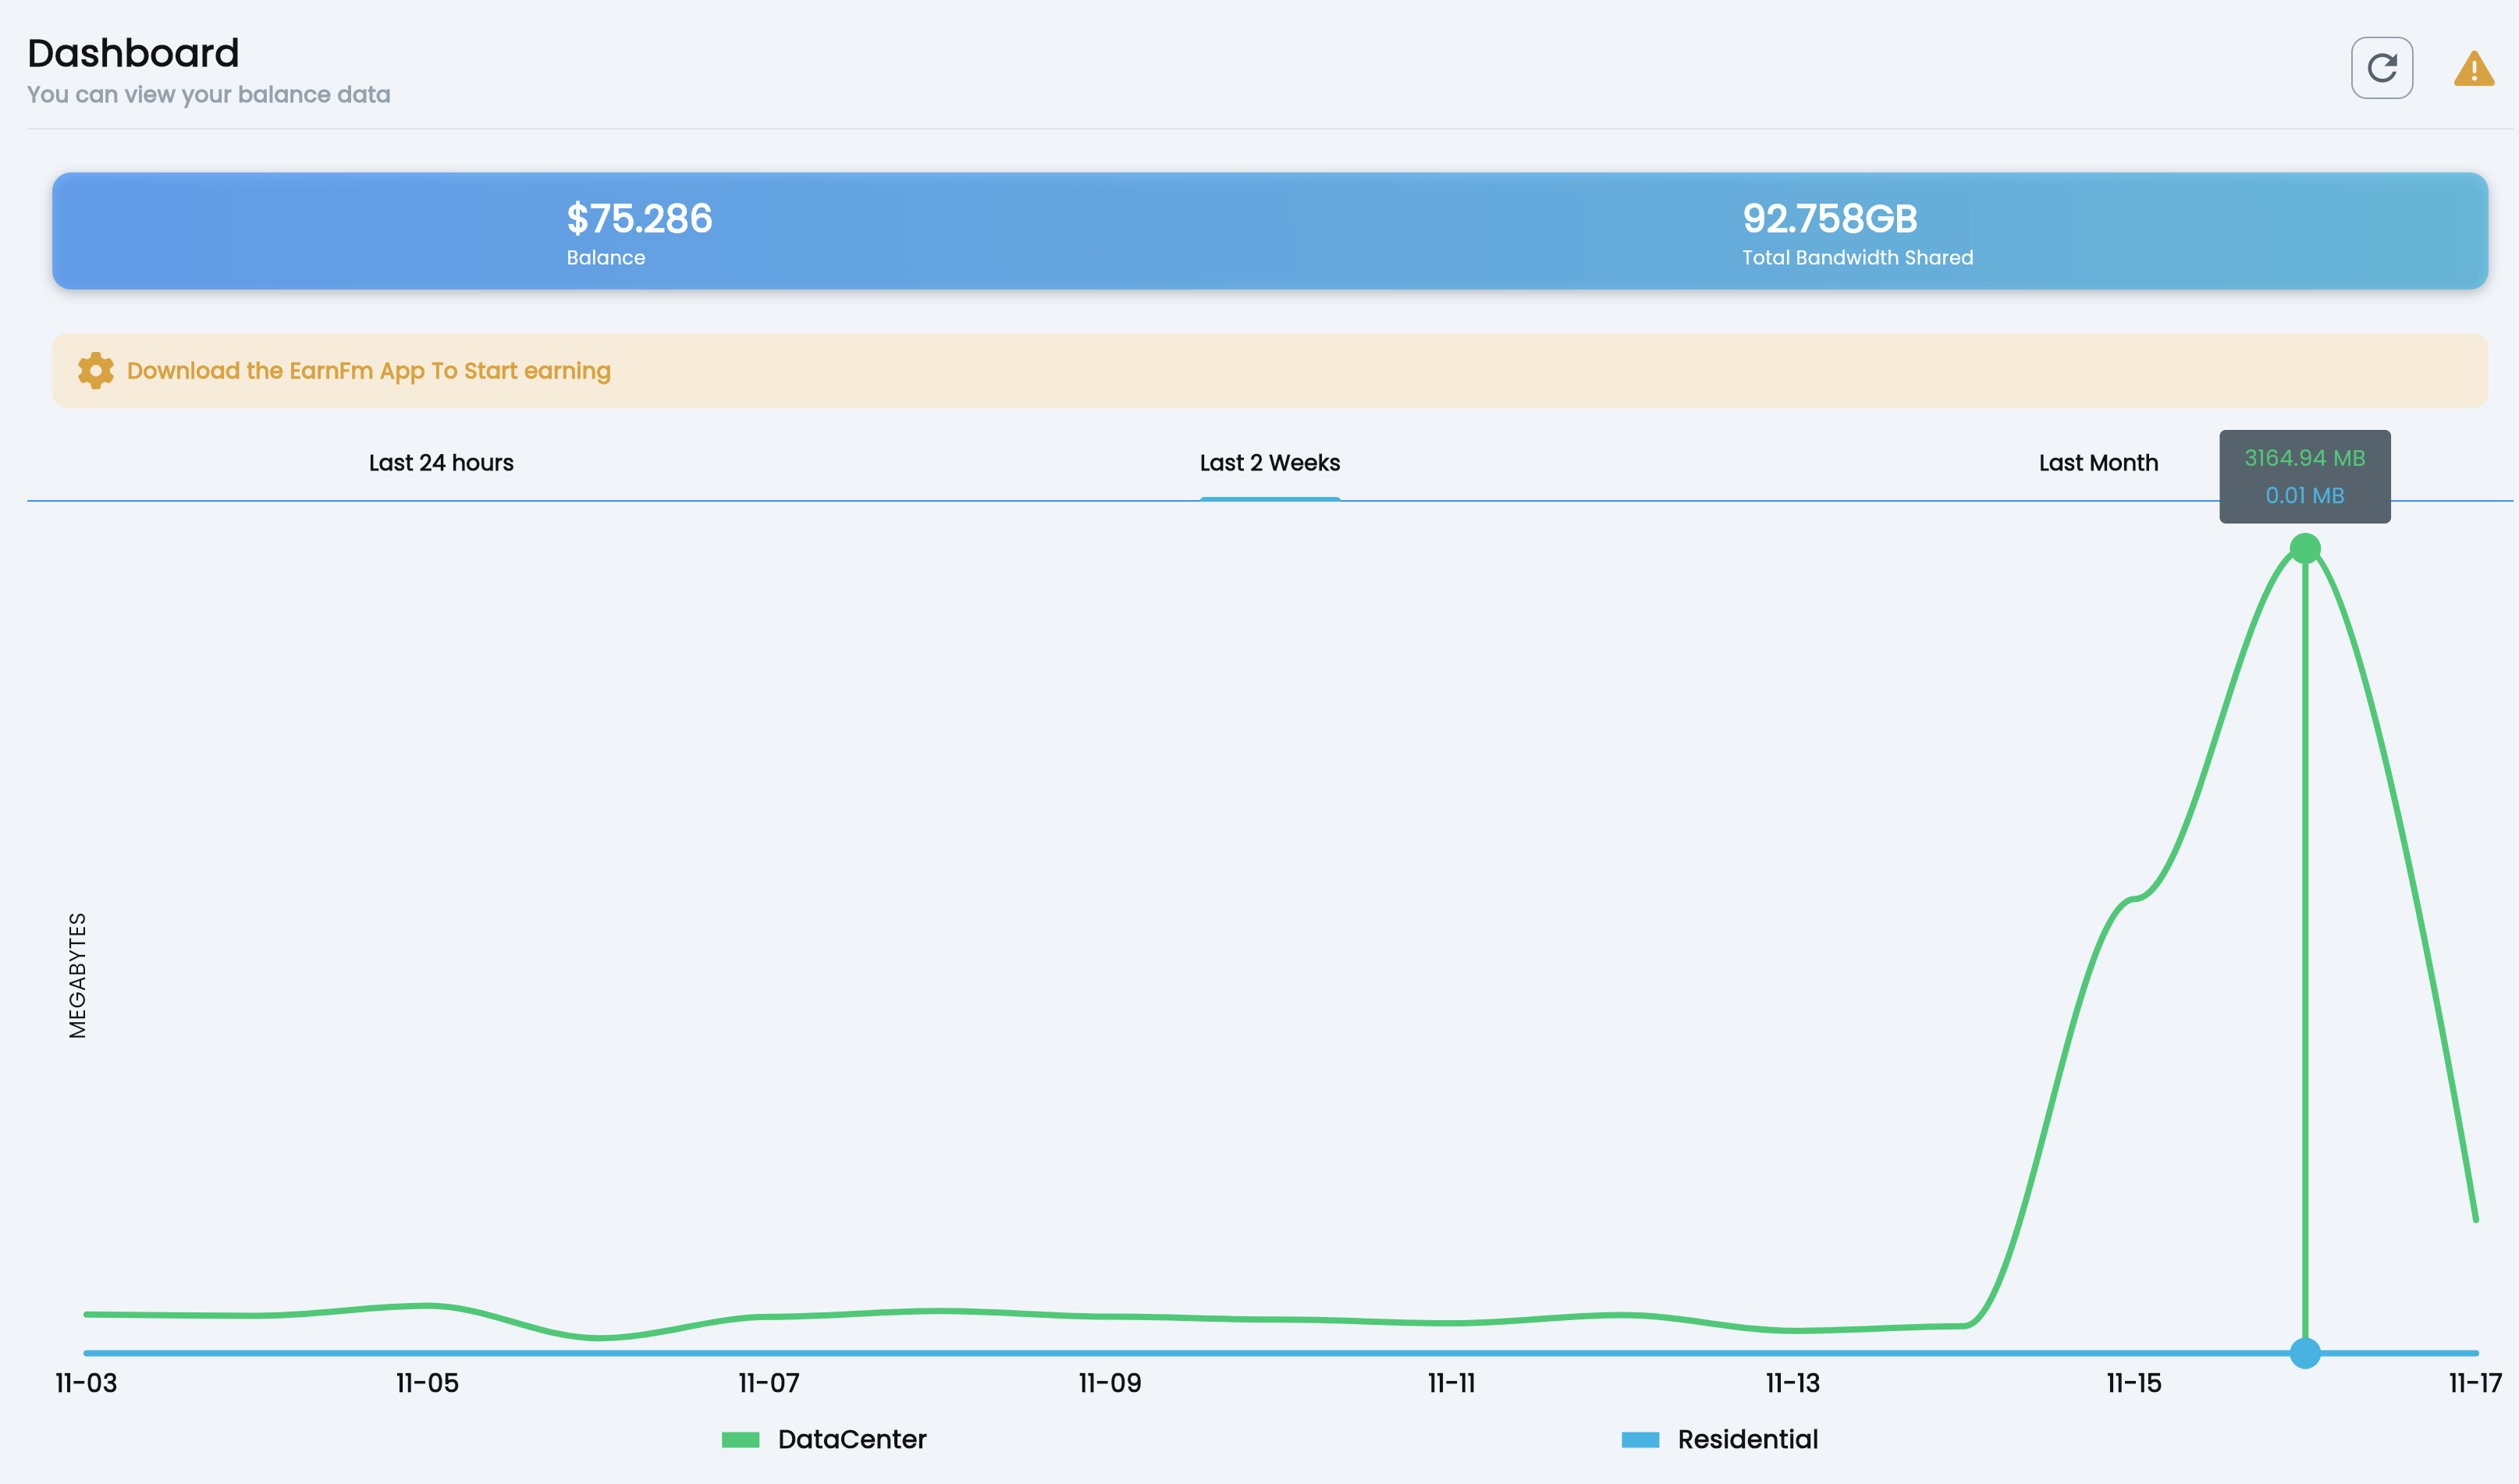The width and height of the screenshot is (2519, 1484).
Task: Click the 11-03 x-axis date label
Action: (x=86, y=1383)
